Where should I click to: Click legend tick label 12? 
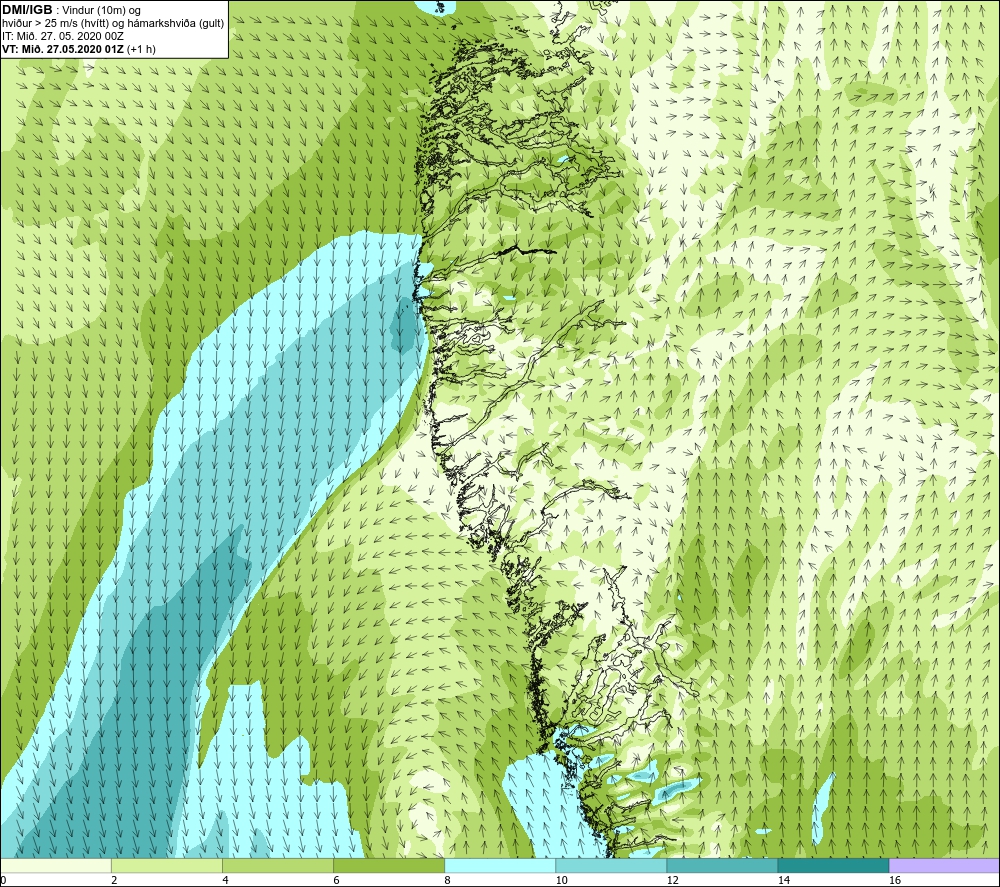coord(672,880)
